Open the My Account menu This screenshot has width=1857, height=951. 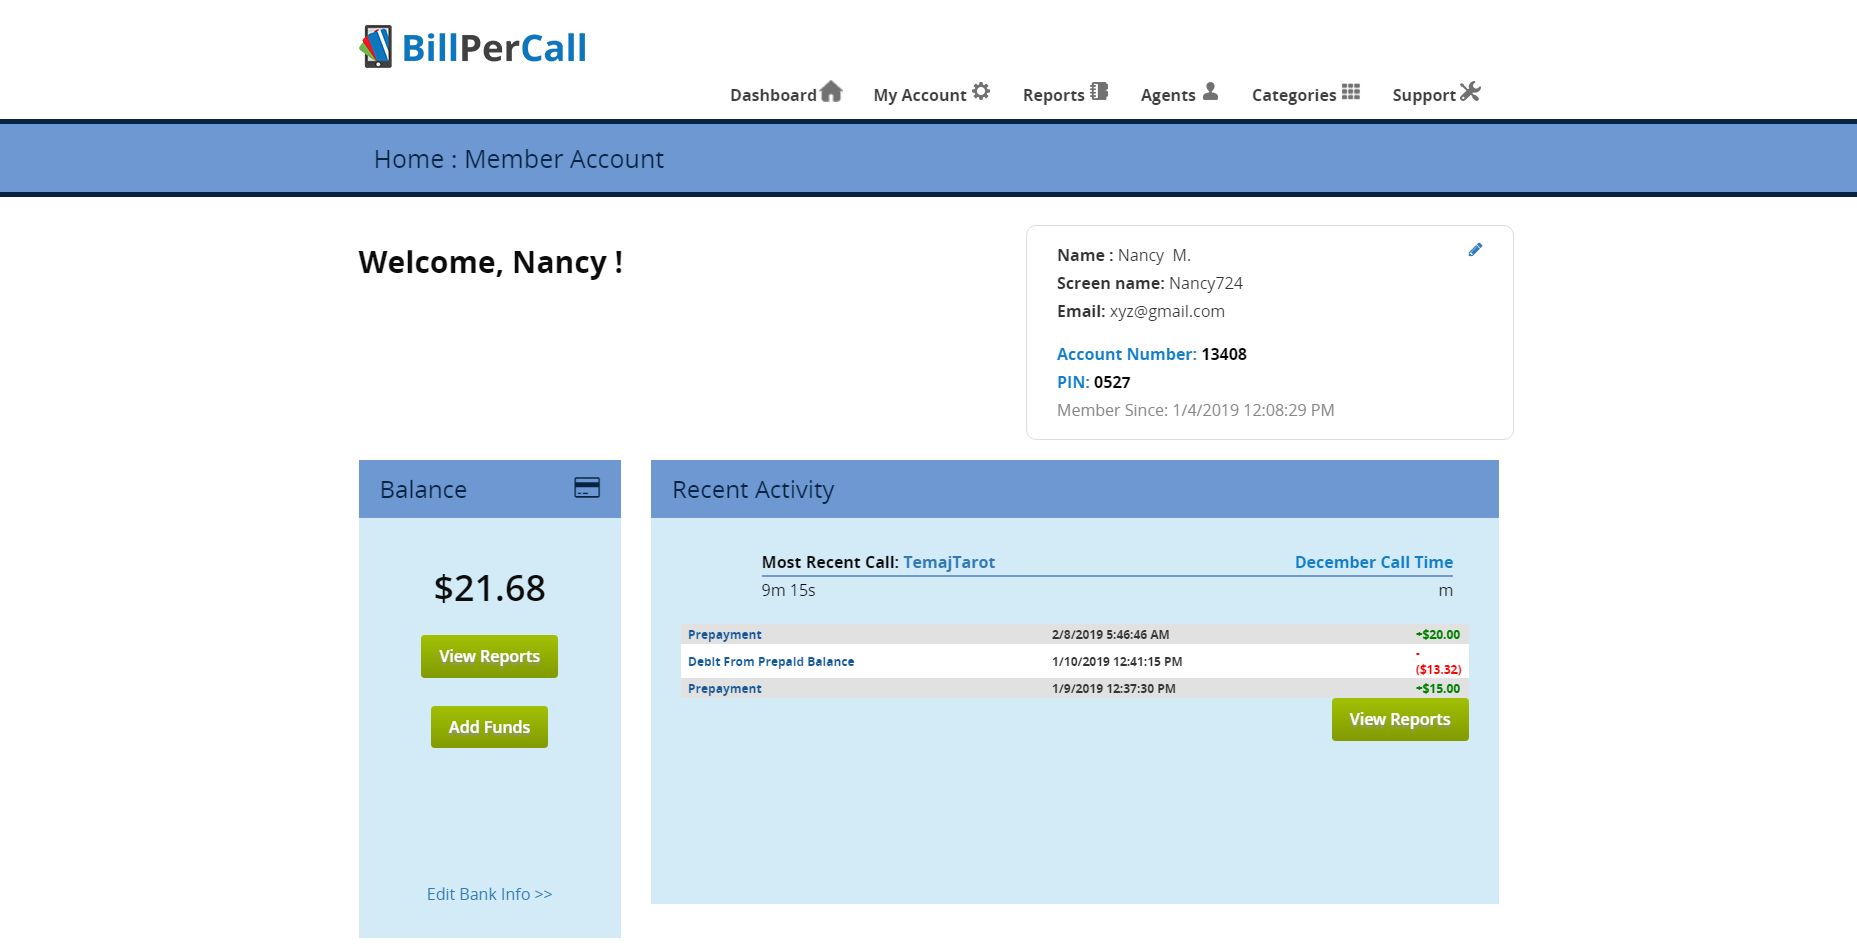click(x=919, y=95)
